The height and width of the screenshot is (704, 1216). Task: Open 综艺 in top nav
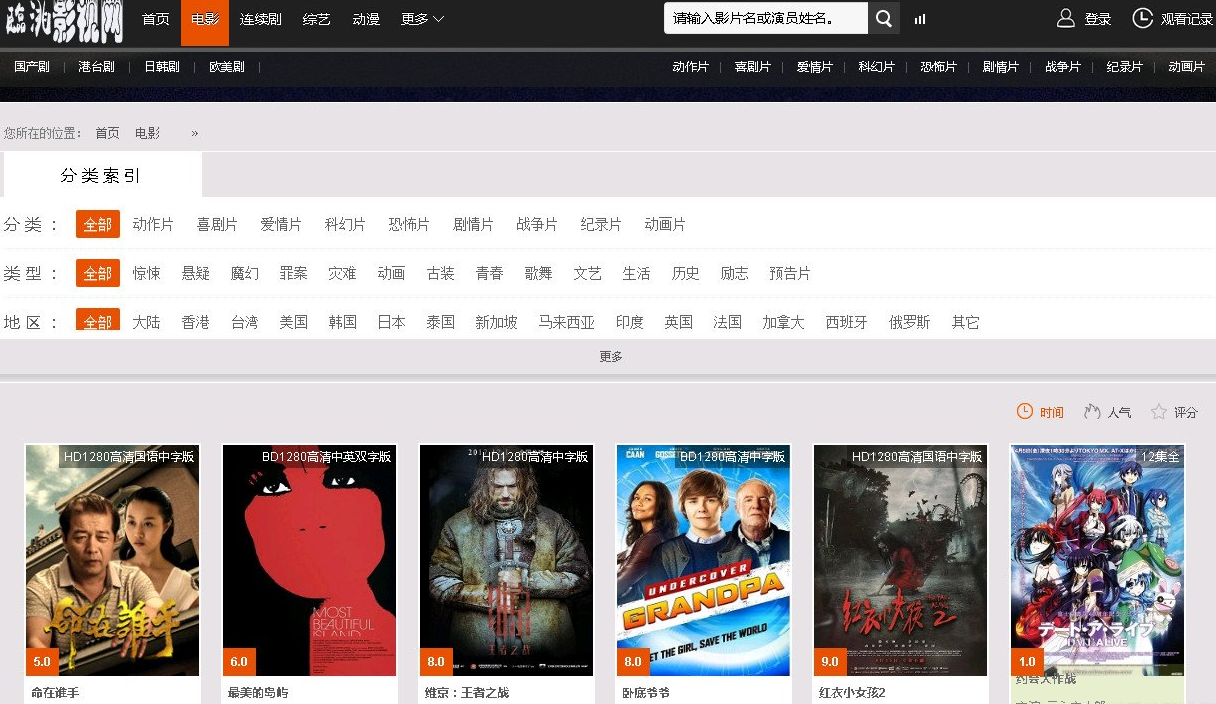click(317, 19)
